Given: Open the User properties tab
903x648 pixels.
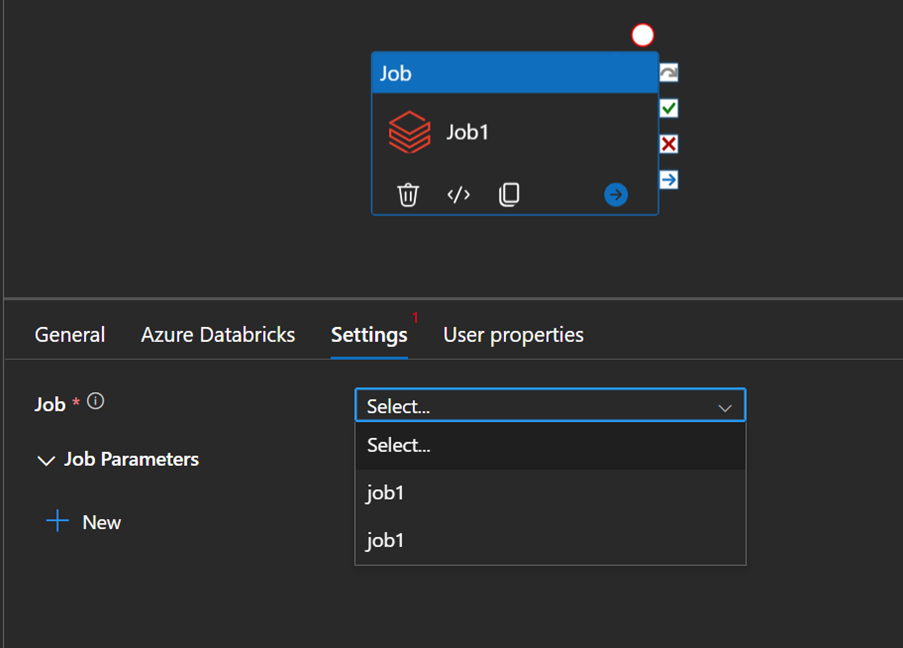Looking at the screenshot, I should point(513,335).
